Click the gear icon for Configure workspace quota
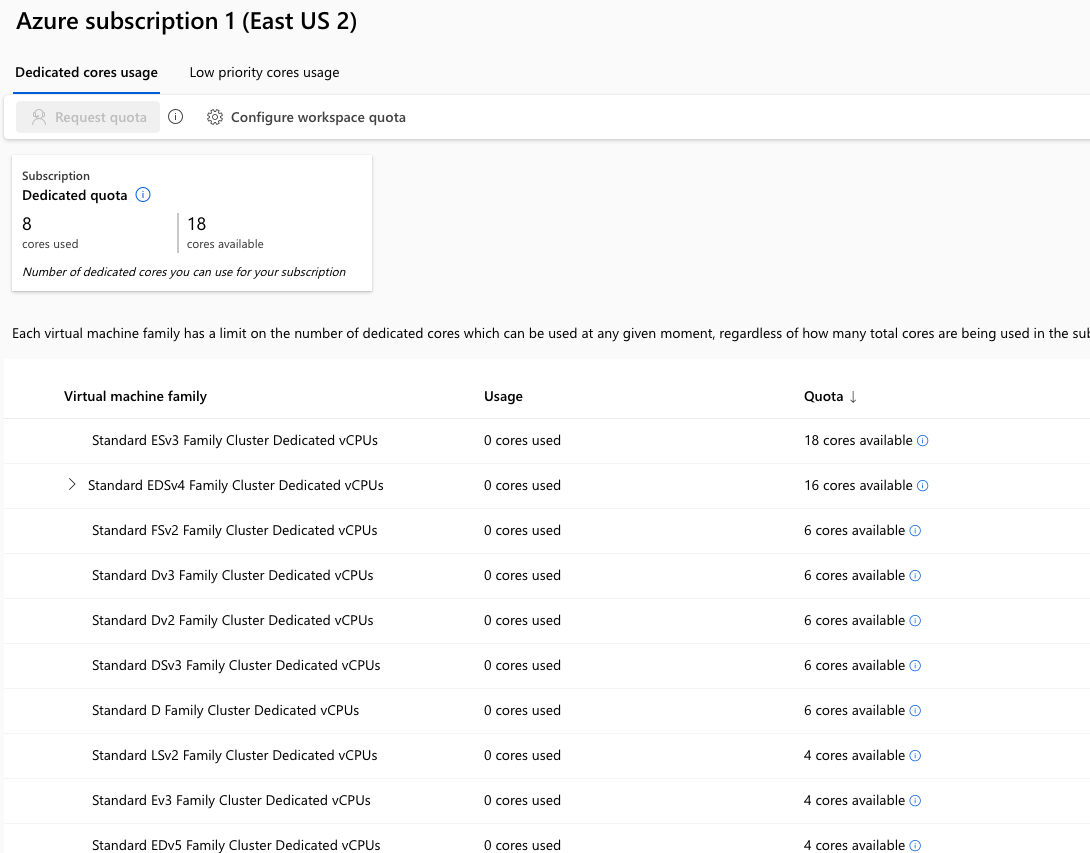Screen dimensions: 1090x853 (215, 117)
